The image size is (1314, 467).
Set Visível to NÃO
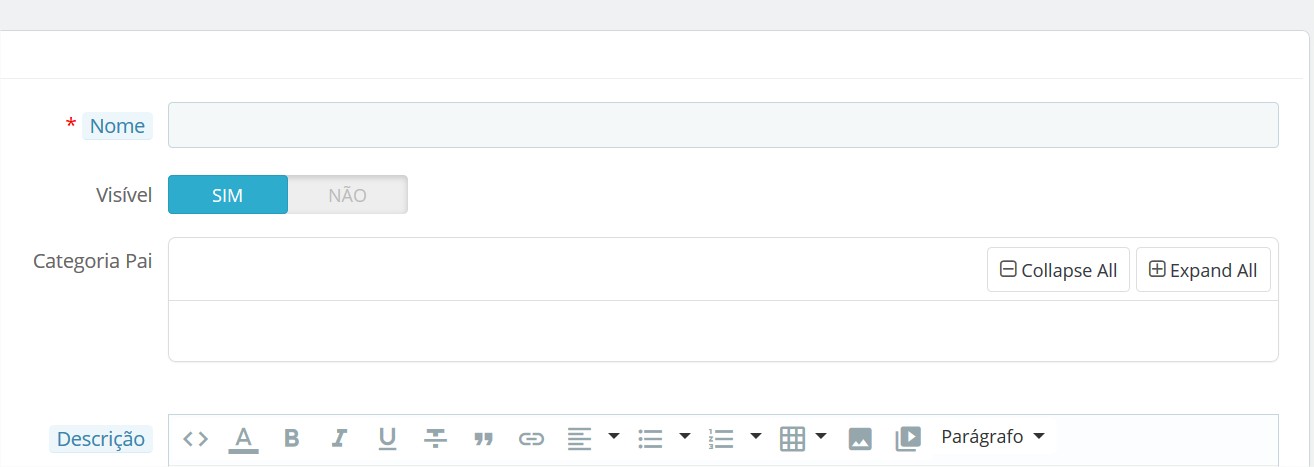[x=347, y=195]
